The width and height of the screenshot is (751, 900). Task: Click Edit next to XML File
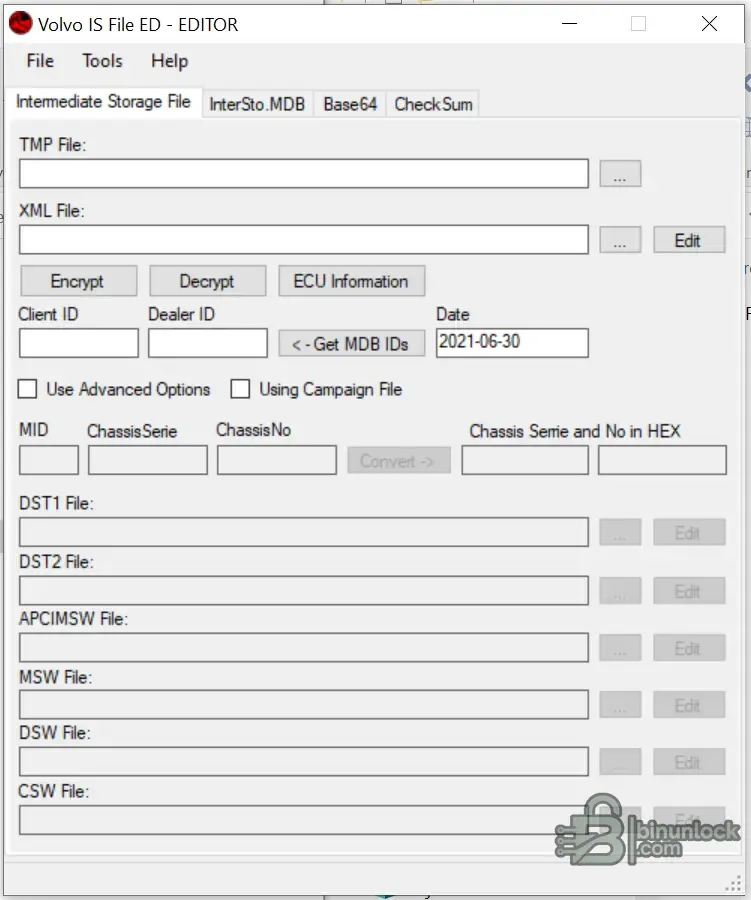click(689, 239)
